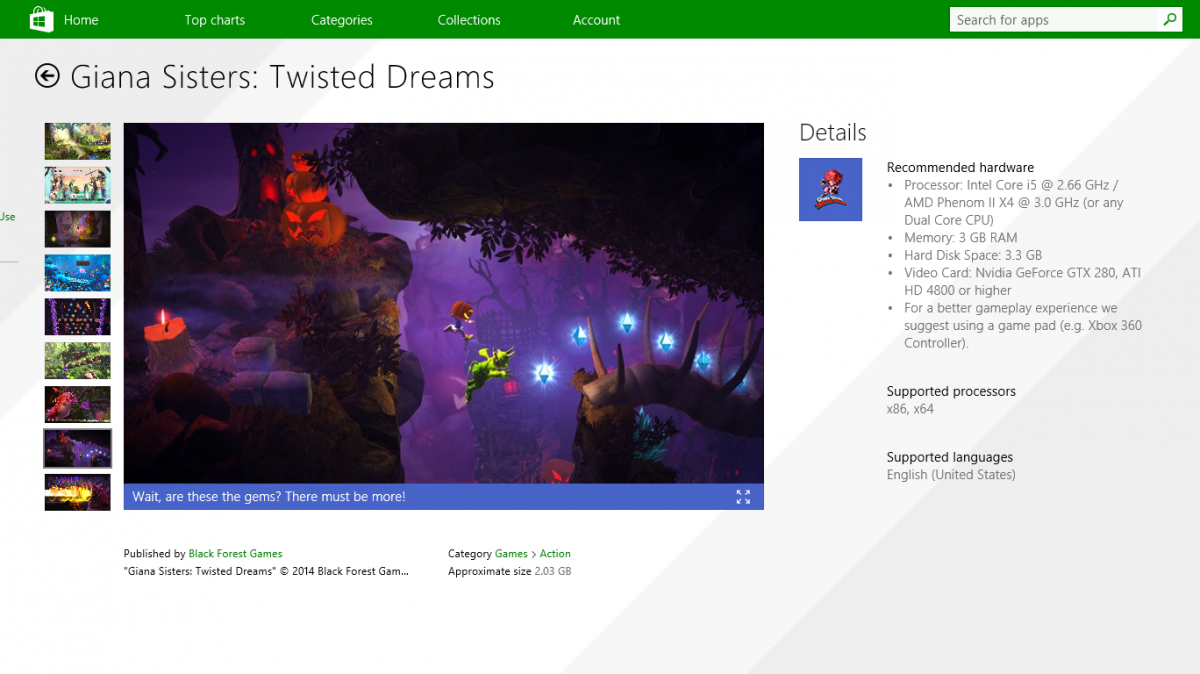The height and width of the screenshot is (674, 1200).
Task: Click the search magnifier button
Action: click(x=1169, y=19)
